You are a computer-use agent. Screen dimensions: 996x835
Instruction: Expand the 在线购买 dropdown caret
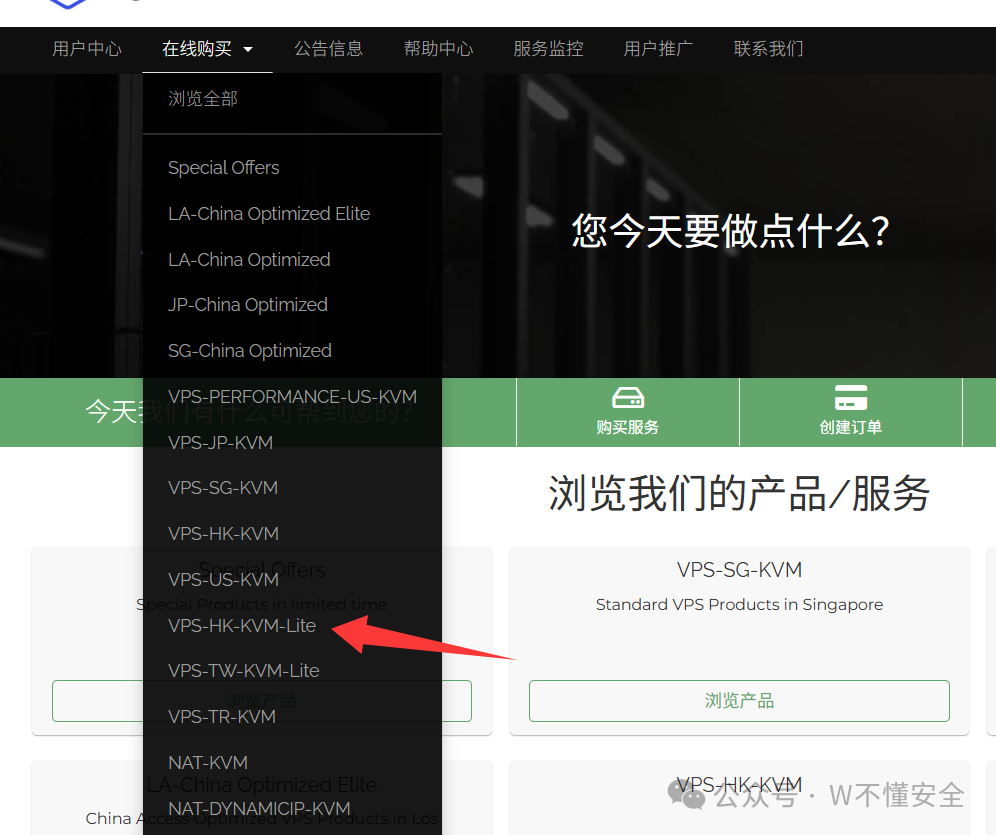[x=248, y=49]
